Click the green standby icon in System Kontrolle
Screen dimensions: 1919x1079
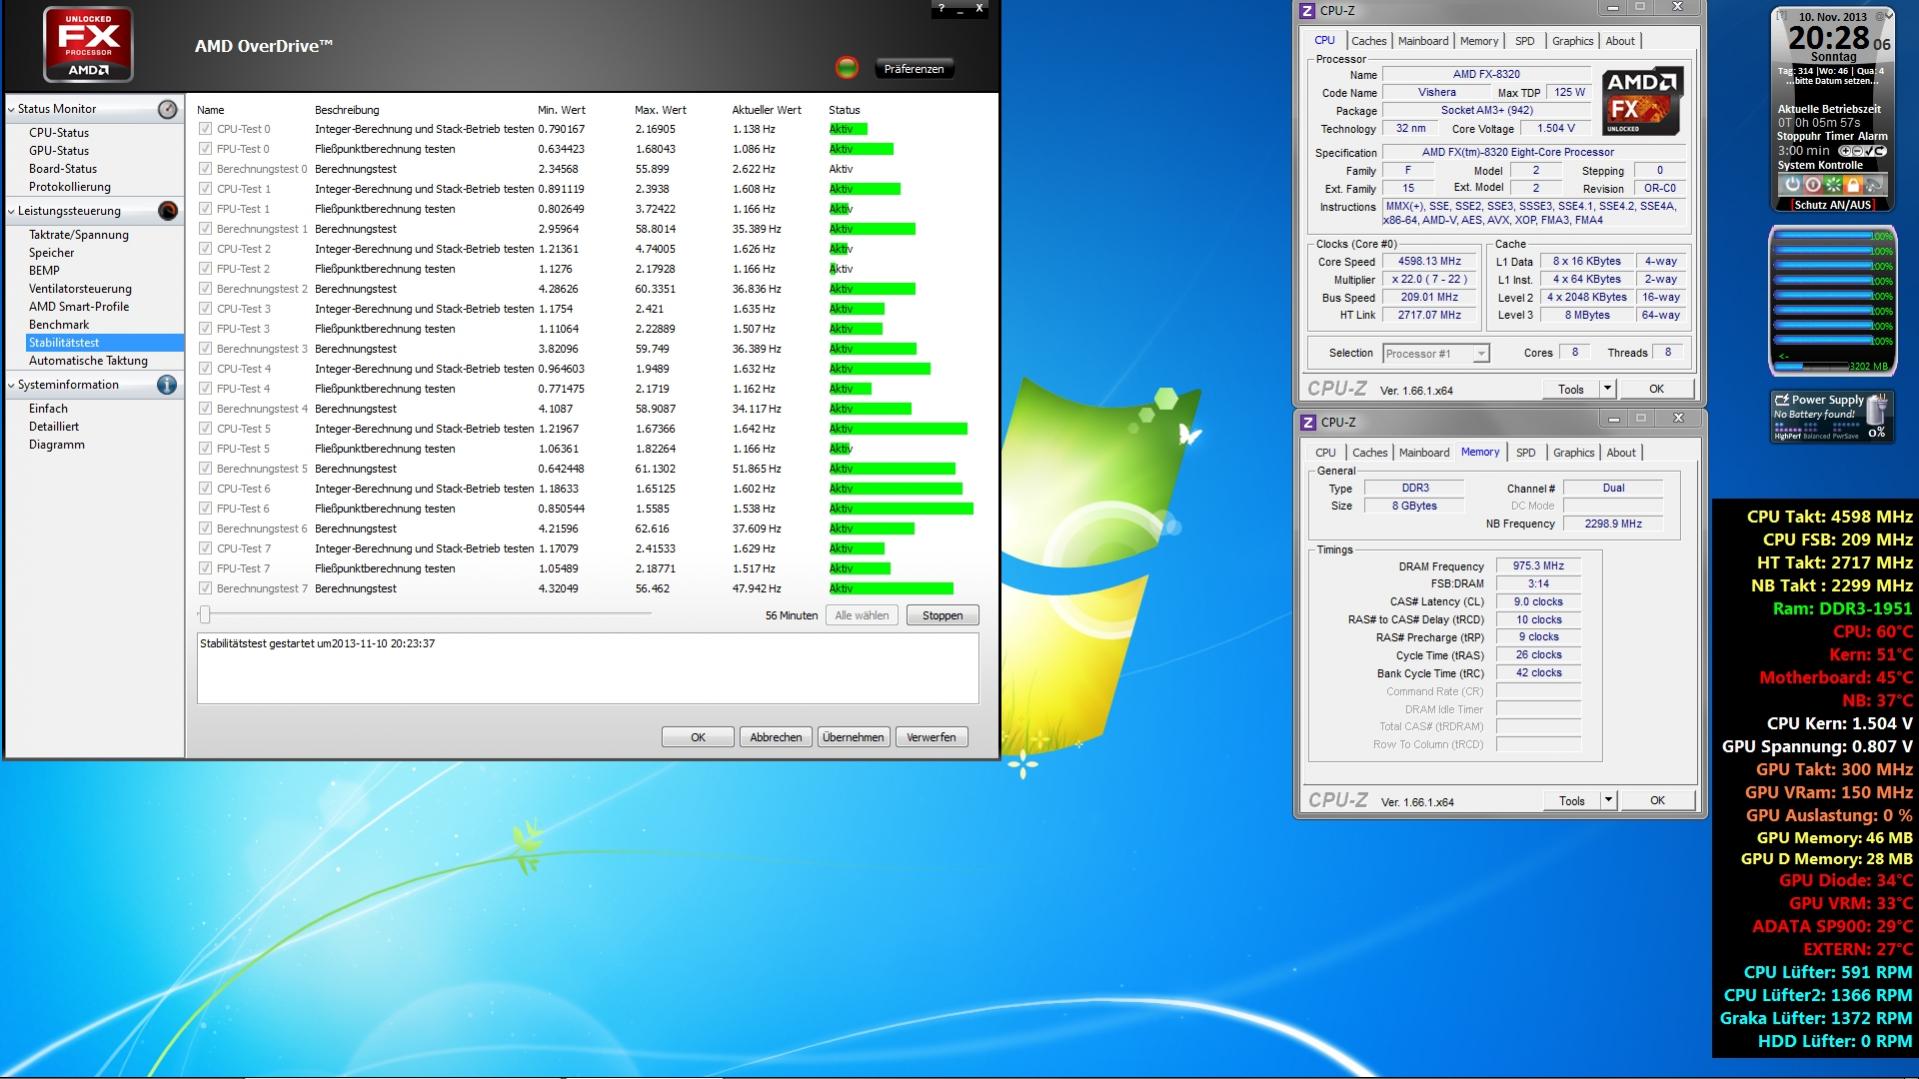[1833, 185]
